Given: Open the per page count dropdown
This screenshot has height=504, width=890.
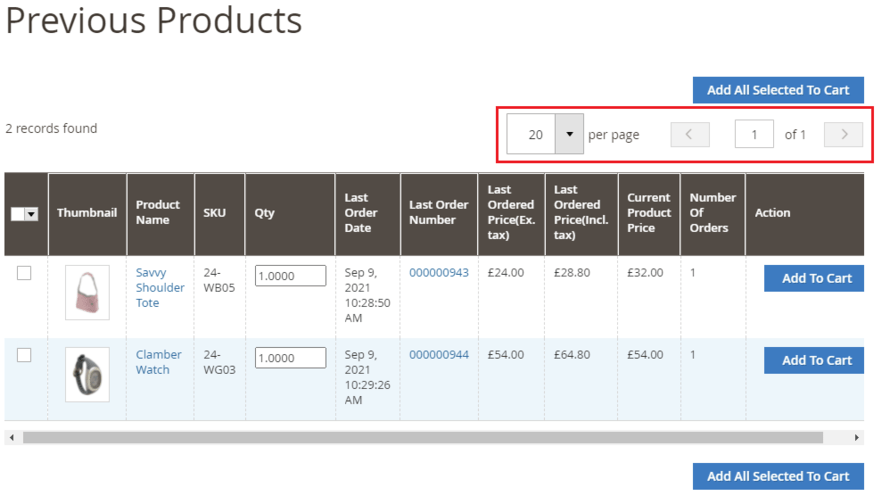Looking at the screenshot, I should click(569, 134).
